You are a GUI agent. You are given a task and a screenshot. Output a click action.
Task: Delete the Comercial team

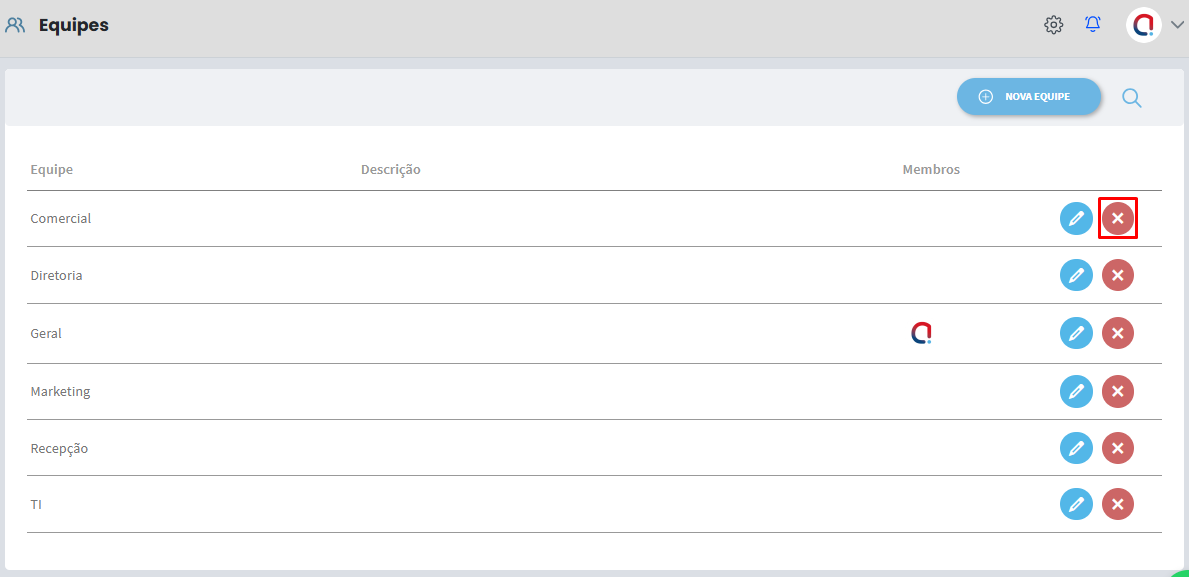pyautogui.click(x=1118, y=218)
